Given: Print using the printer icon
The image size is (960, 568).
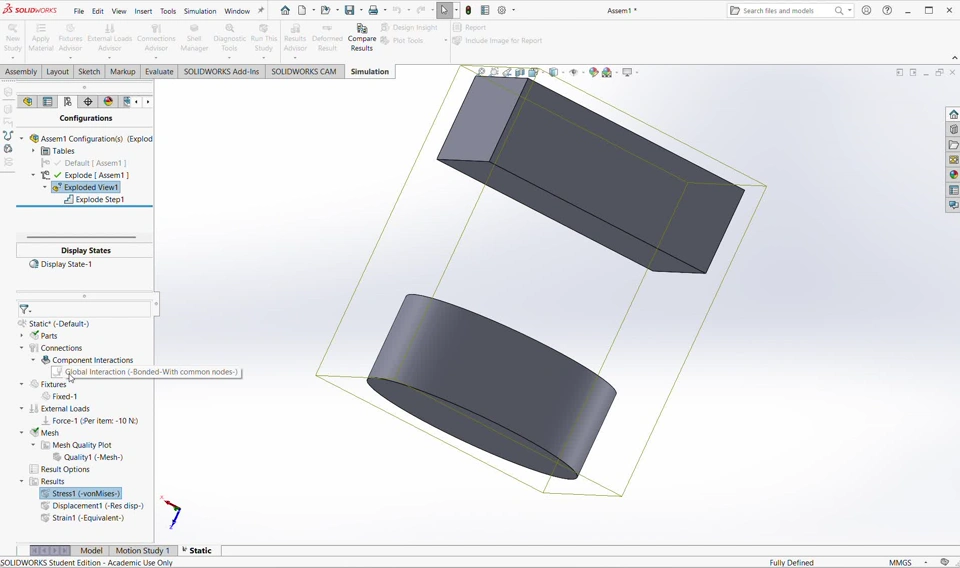Looking at the screenshot, I should click(x=373, y=10).
